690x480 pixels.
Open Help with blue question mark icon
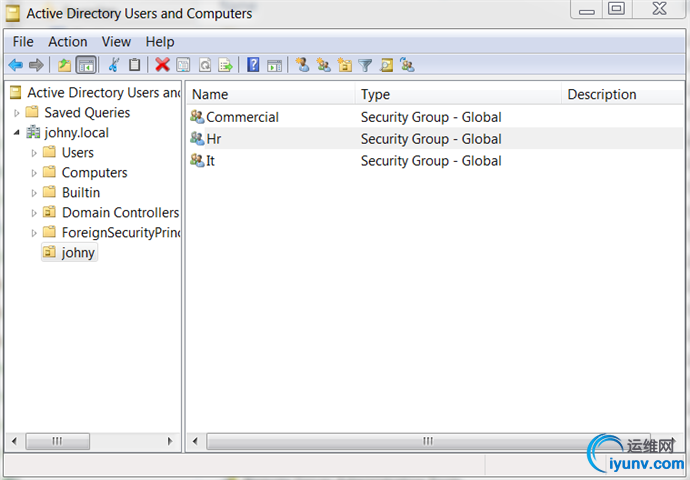click(253, 65)
